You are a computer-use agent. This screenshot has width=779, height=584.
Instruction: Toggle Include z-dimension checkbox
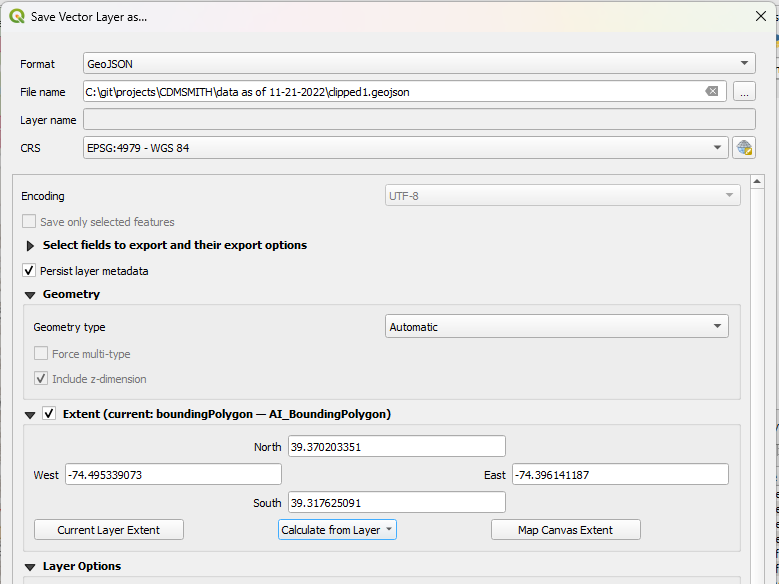pyautogui.click(x=41, y=378)
